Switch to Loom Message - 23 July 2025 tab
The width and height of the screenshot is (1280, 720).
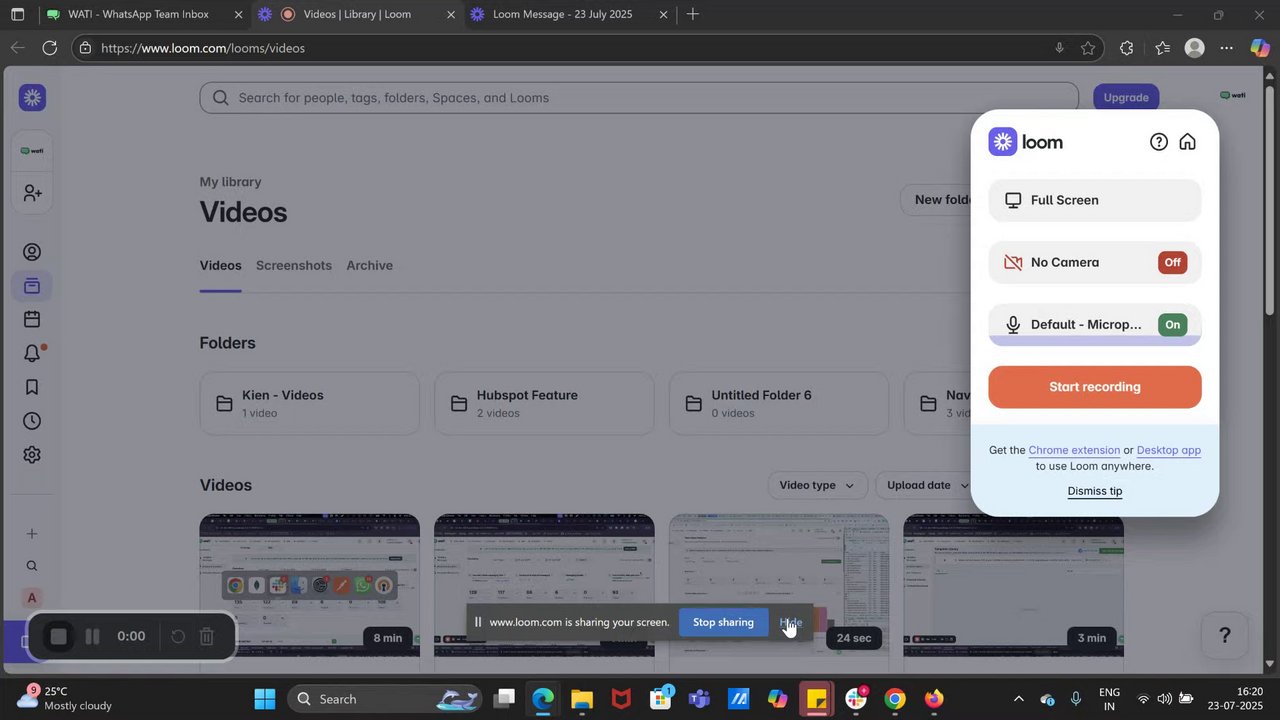click(568, 15)
